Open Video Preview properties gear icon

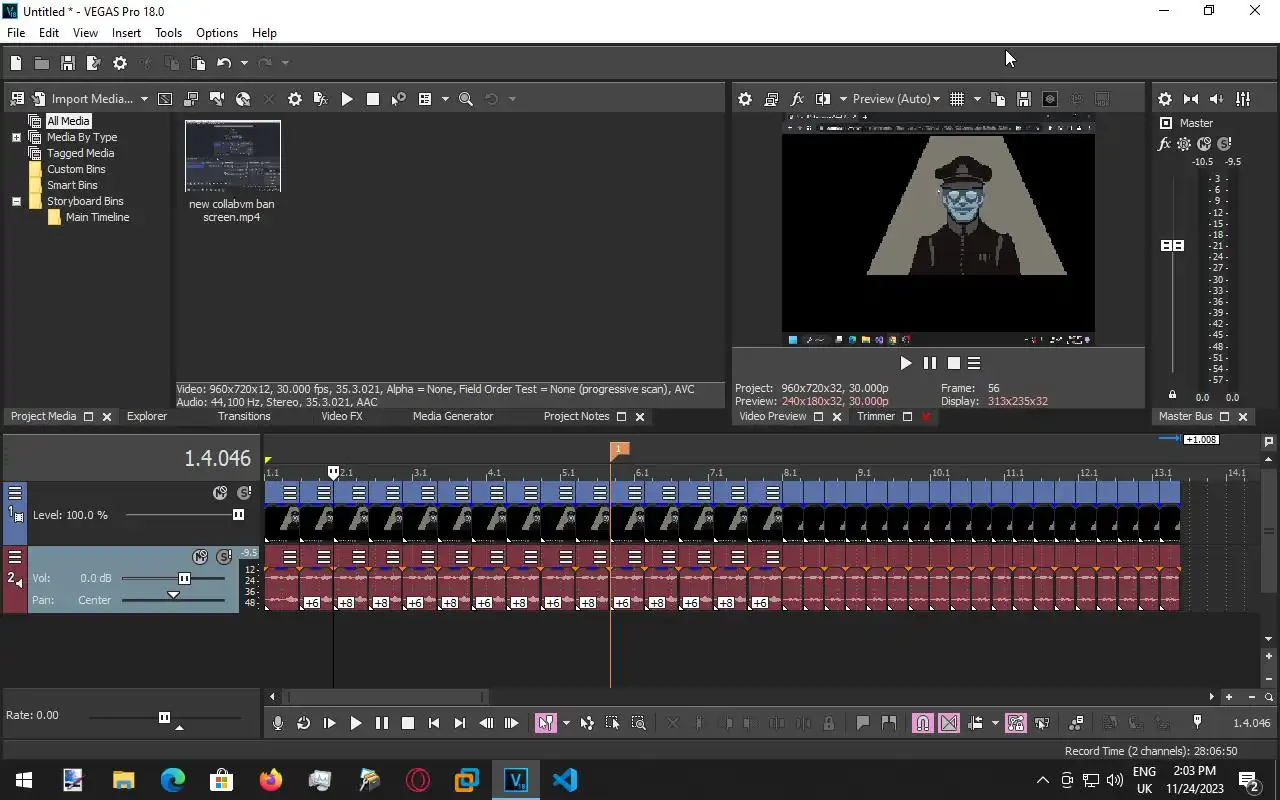[745, 99]
